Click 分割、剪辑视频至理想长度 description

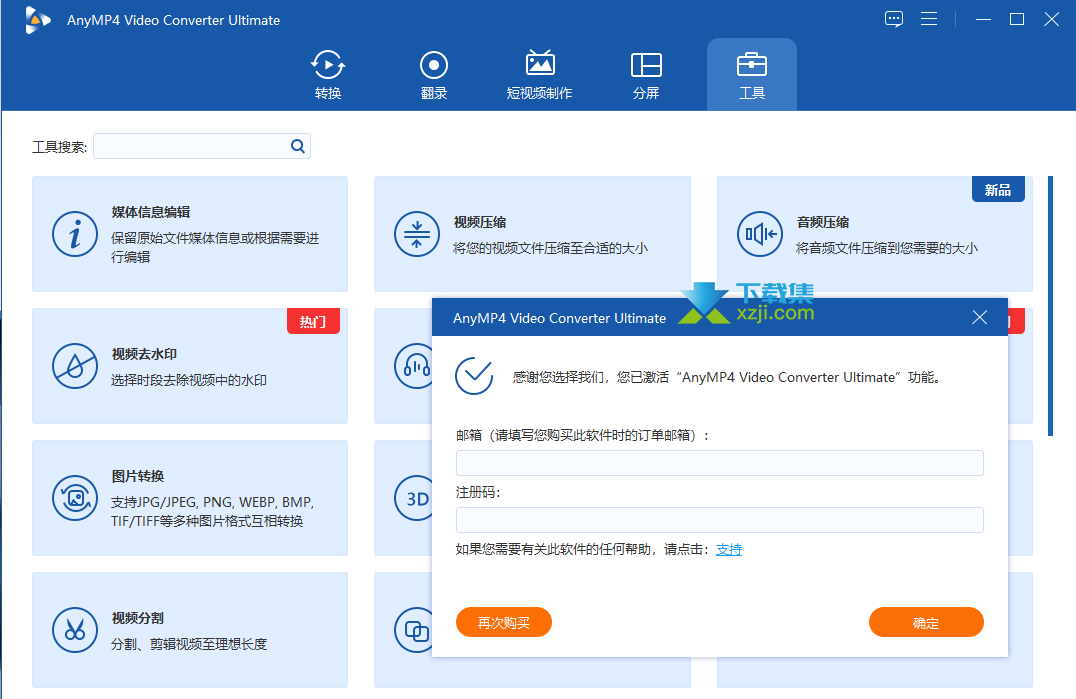pos(189,644)
